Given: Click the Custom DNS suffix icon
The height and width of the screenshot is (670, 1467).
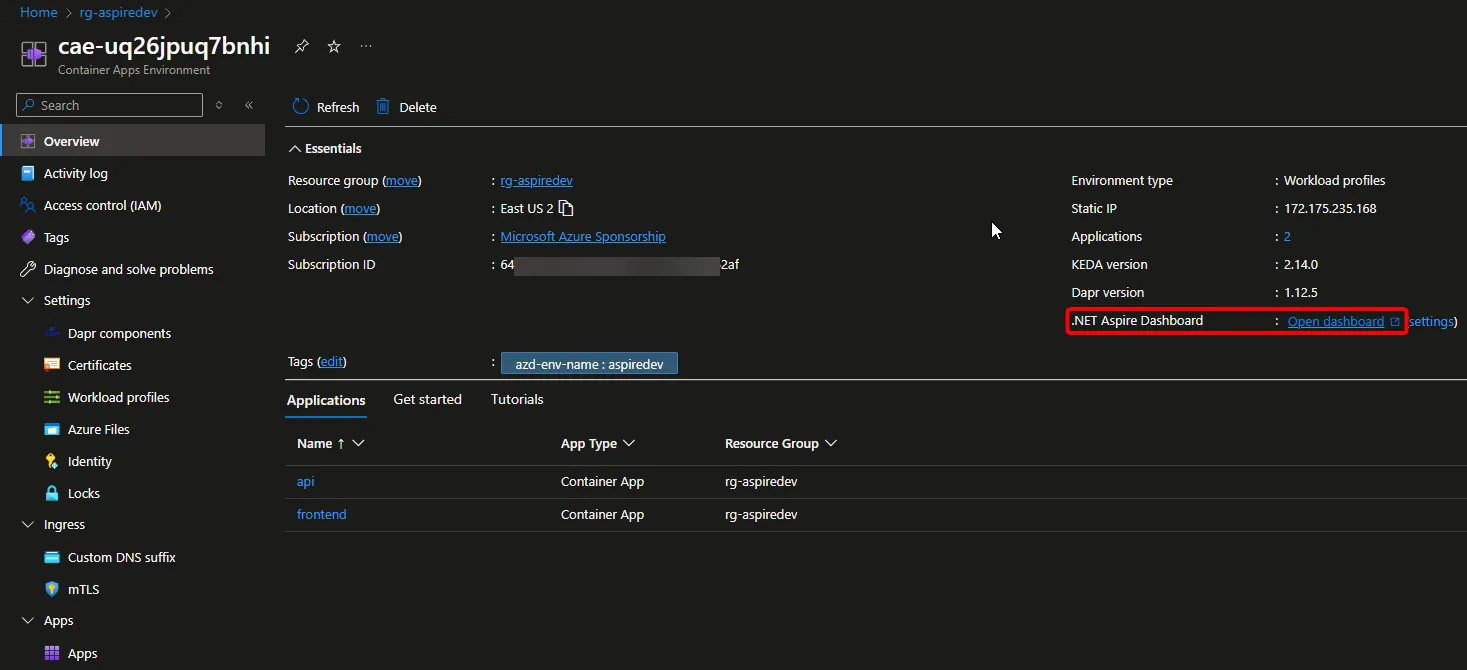Looking at the screenshot, I should pyautogui.click(x=52, y=557).
